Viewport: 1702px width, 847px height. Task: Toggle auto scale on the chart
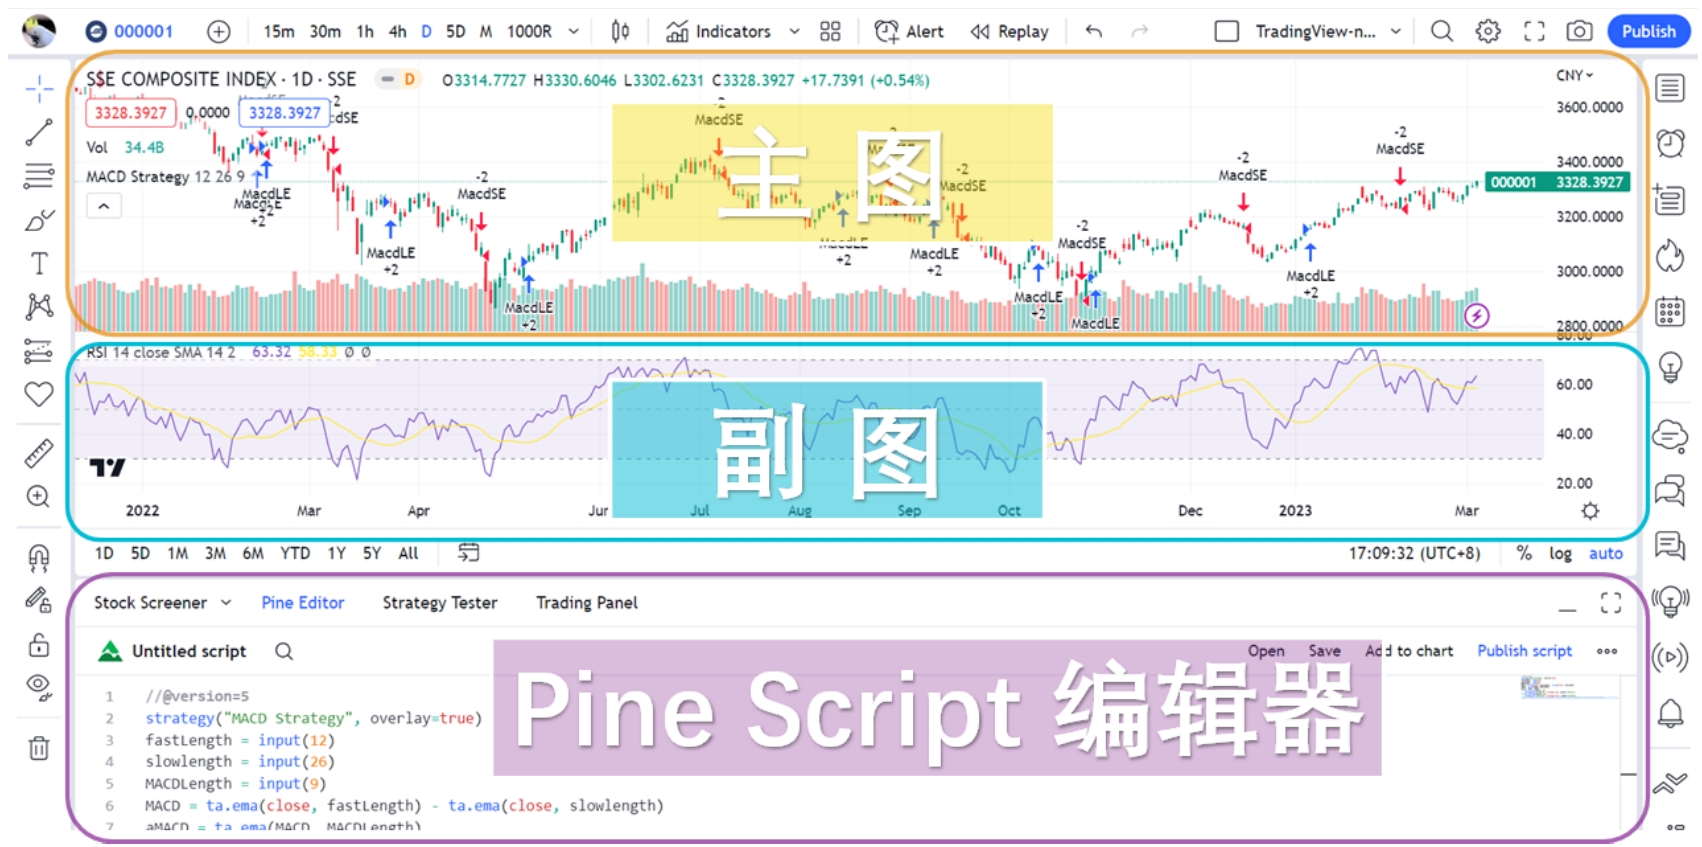pos(1606,553)
